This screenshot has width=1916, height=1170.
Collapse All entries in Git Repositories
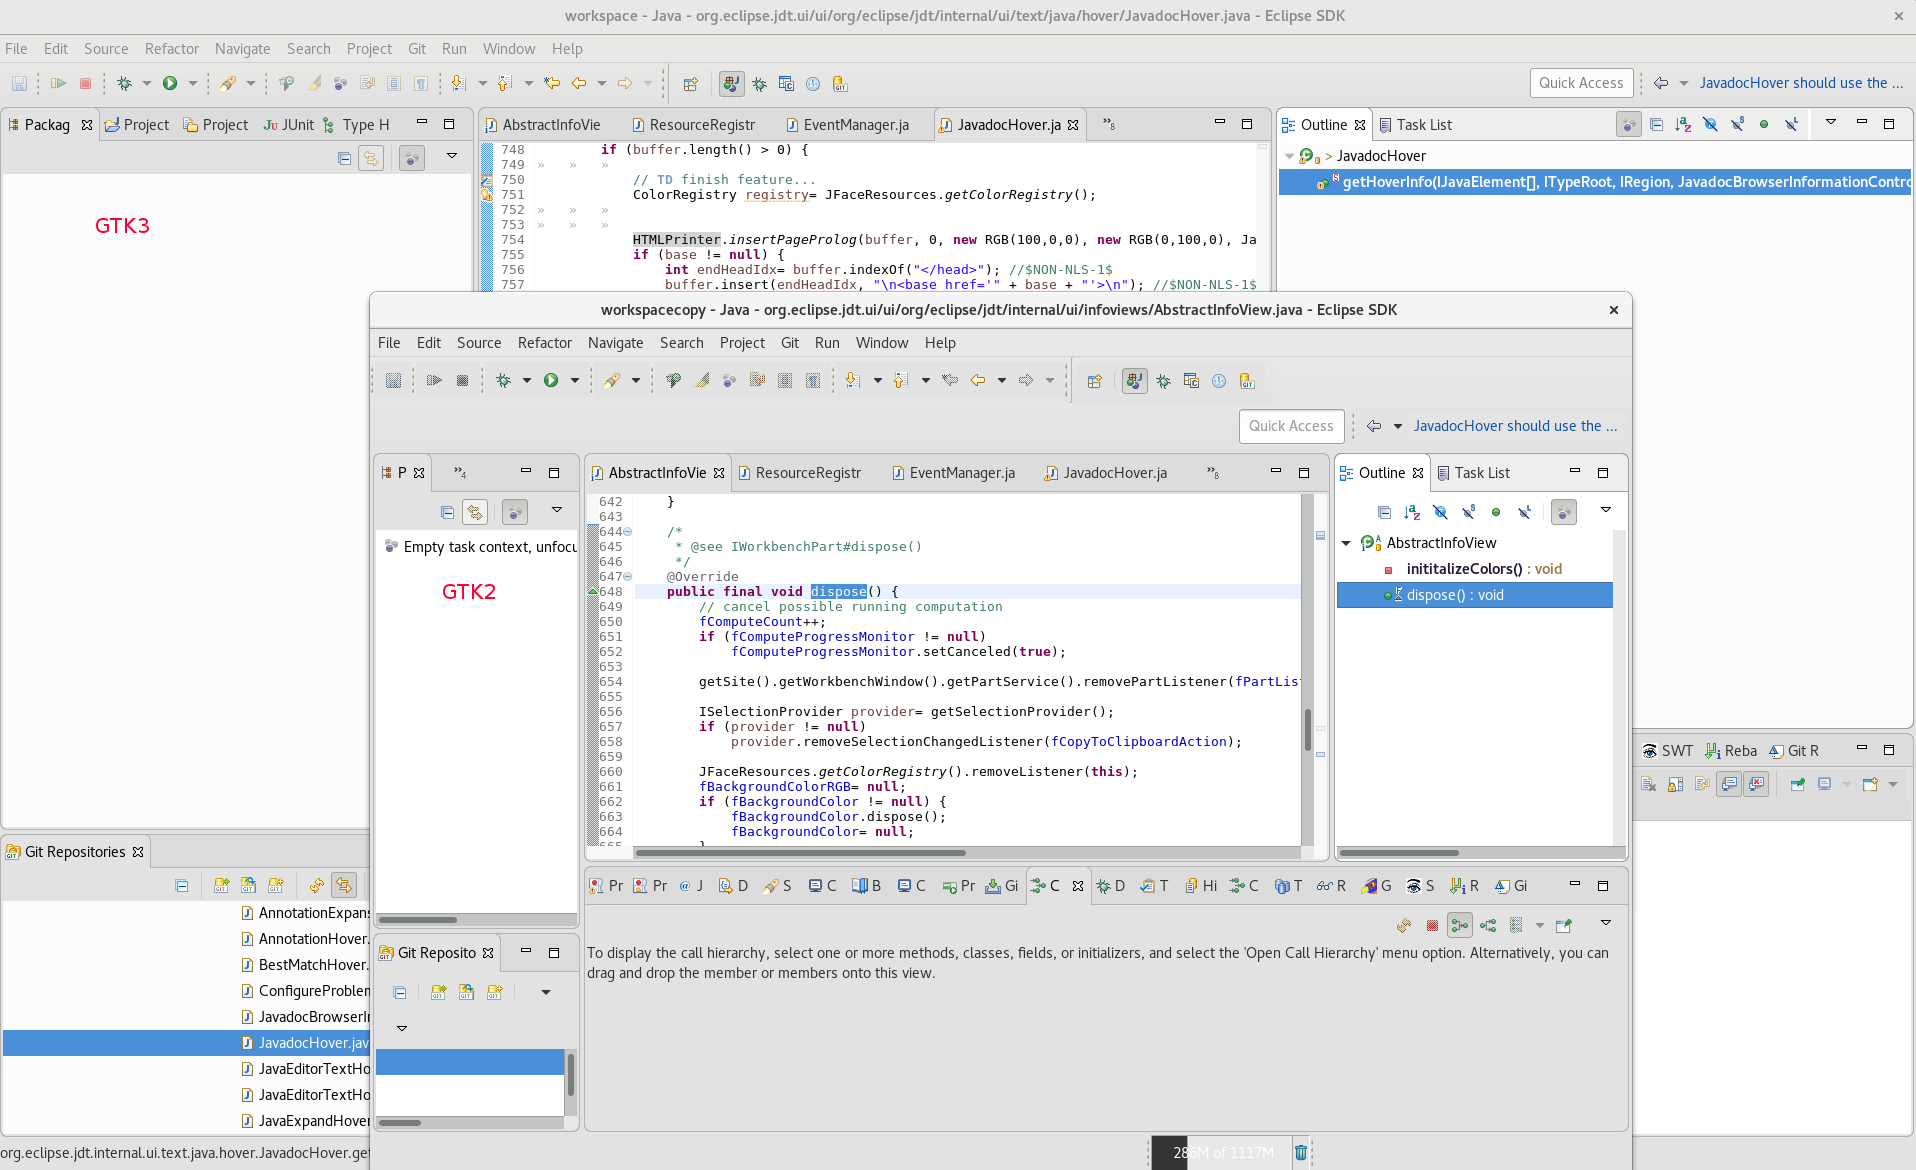182,885
